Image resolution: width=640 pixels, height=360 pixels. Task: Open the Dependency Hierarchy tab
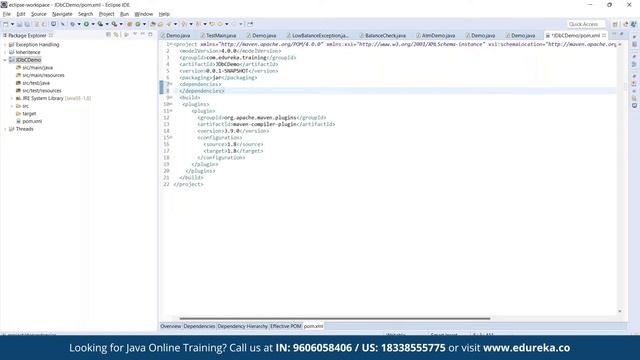pyautogui.click(x=242, y=326)
